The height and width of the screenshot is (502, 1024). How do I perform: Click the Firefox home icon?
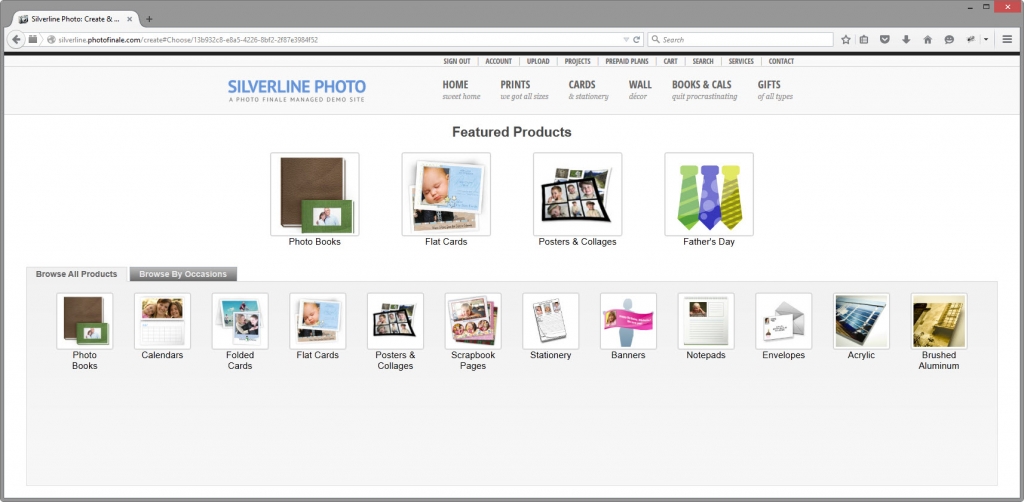click(x=927, y=40)
